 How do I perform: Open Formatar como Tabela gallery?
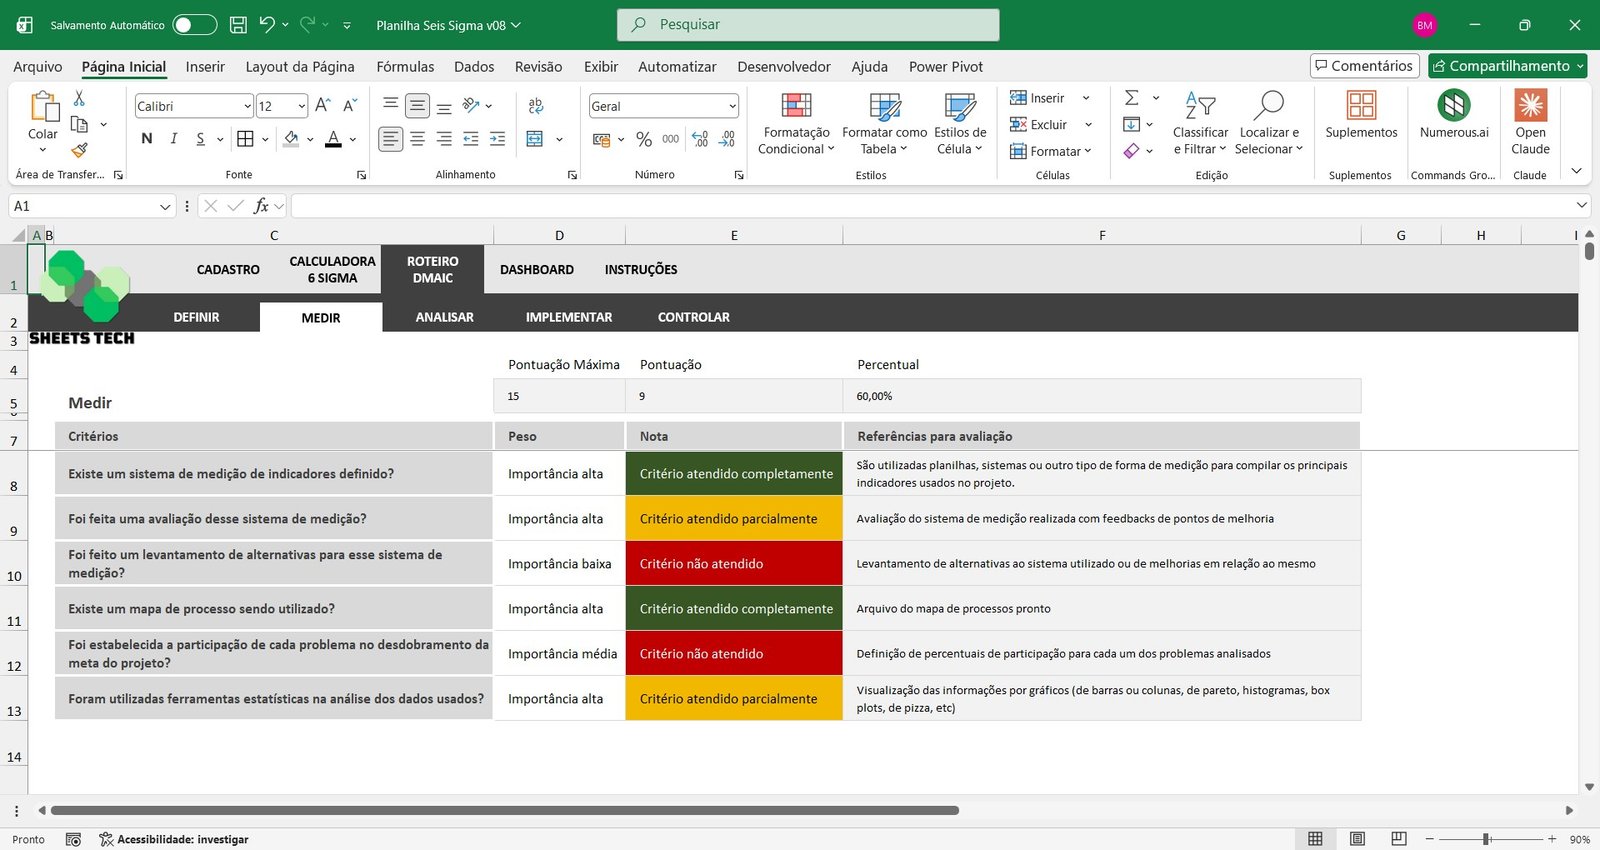884,124
